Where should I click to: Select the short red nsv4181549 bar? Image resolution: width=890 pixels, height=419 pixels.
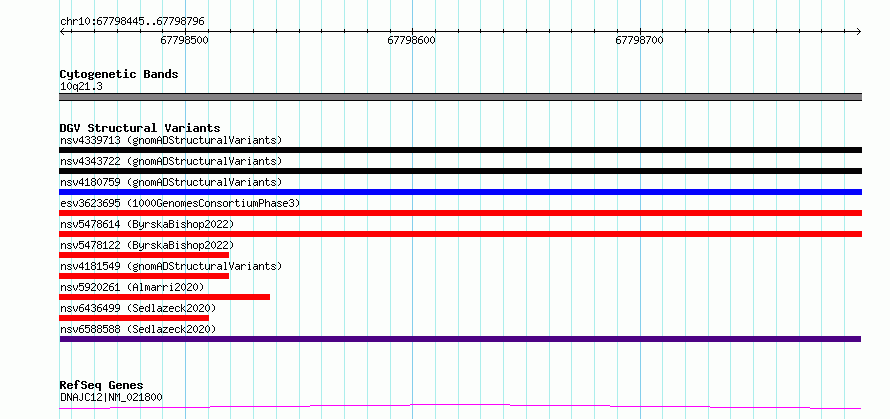[x=144, y=276]
